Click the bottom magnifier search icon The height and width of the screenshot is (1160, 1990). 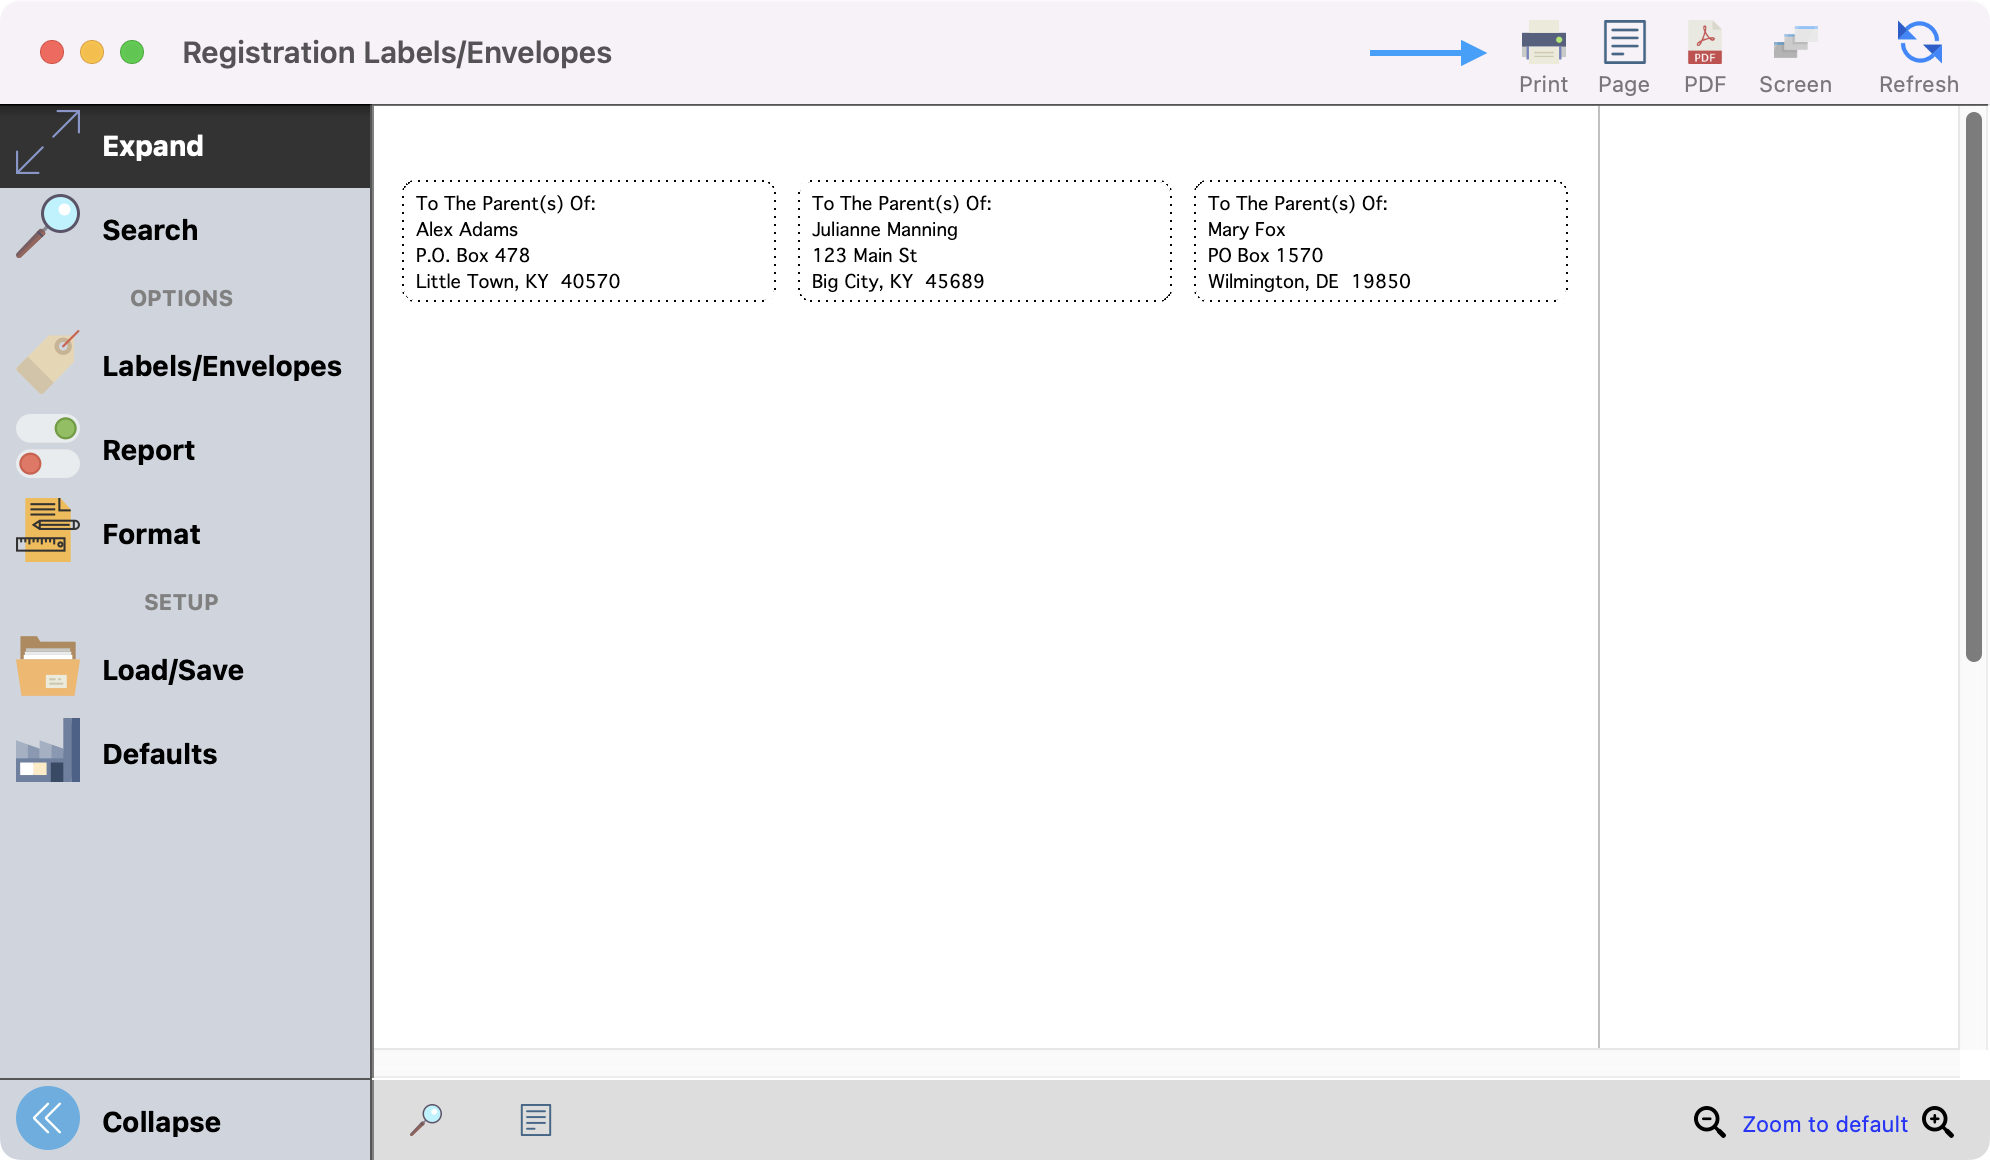[x=426, y=1119]
